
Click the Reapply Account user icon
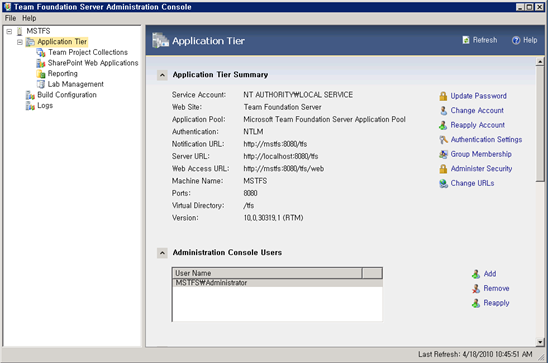[443, 125]
